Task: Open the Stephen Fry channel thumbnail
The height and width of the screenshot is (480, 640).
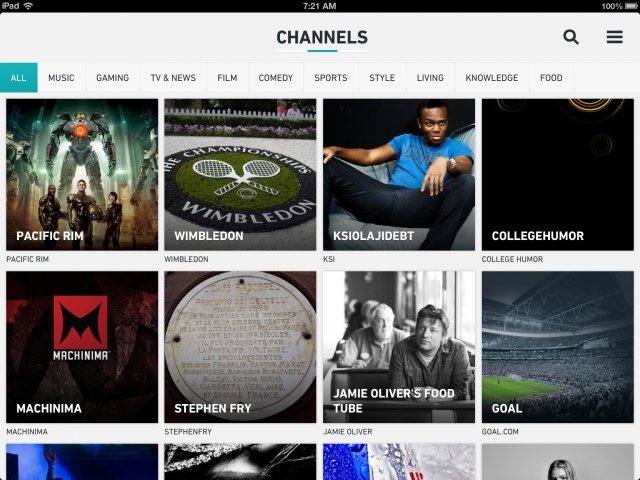Action: [x=240, y=347]
